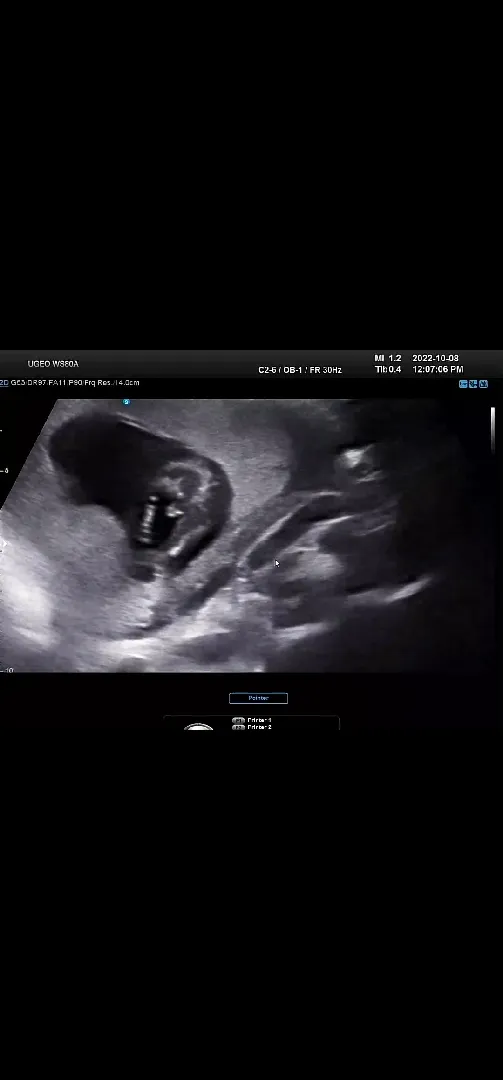The image size is (503, 1080).
Task: Click the Printer 1 key icon
Action: point(238,720)
